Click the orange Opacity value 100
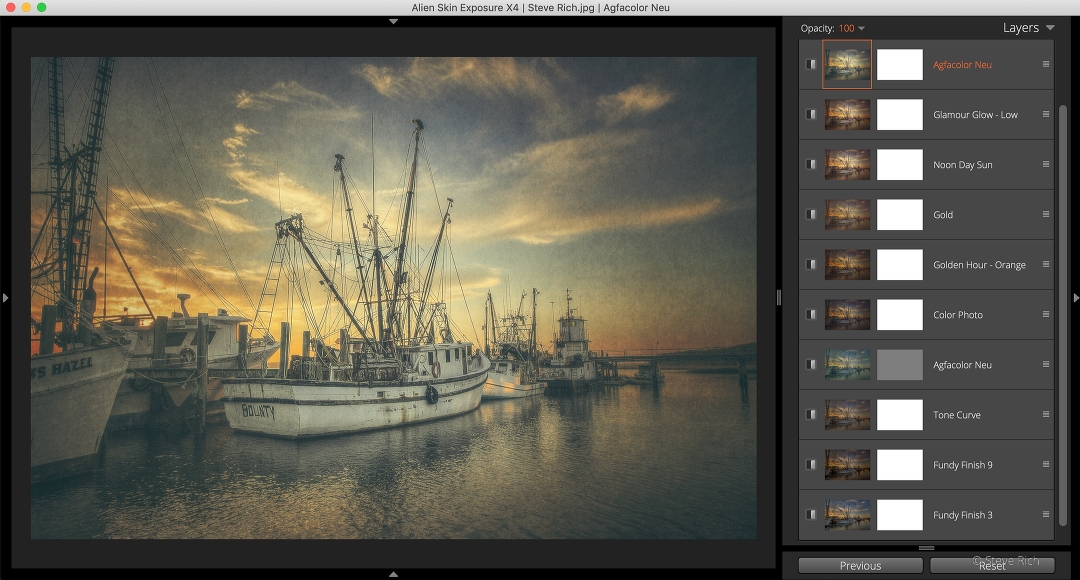Screen dimensions: 1080x580 849,28
